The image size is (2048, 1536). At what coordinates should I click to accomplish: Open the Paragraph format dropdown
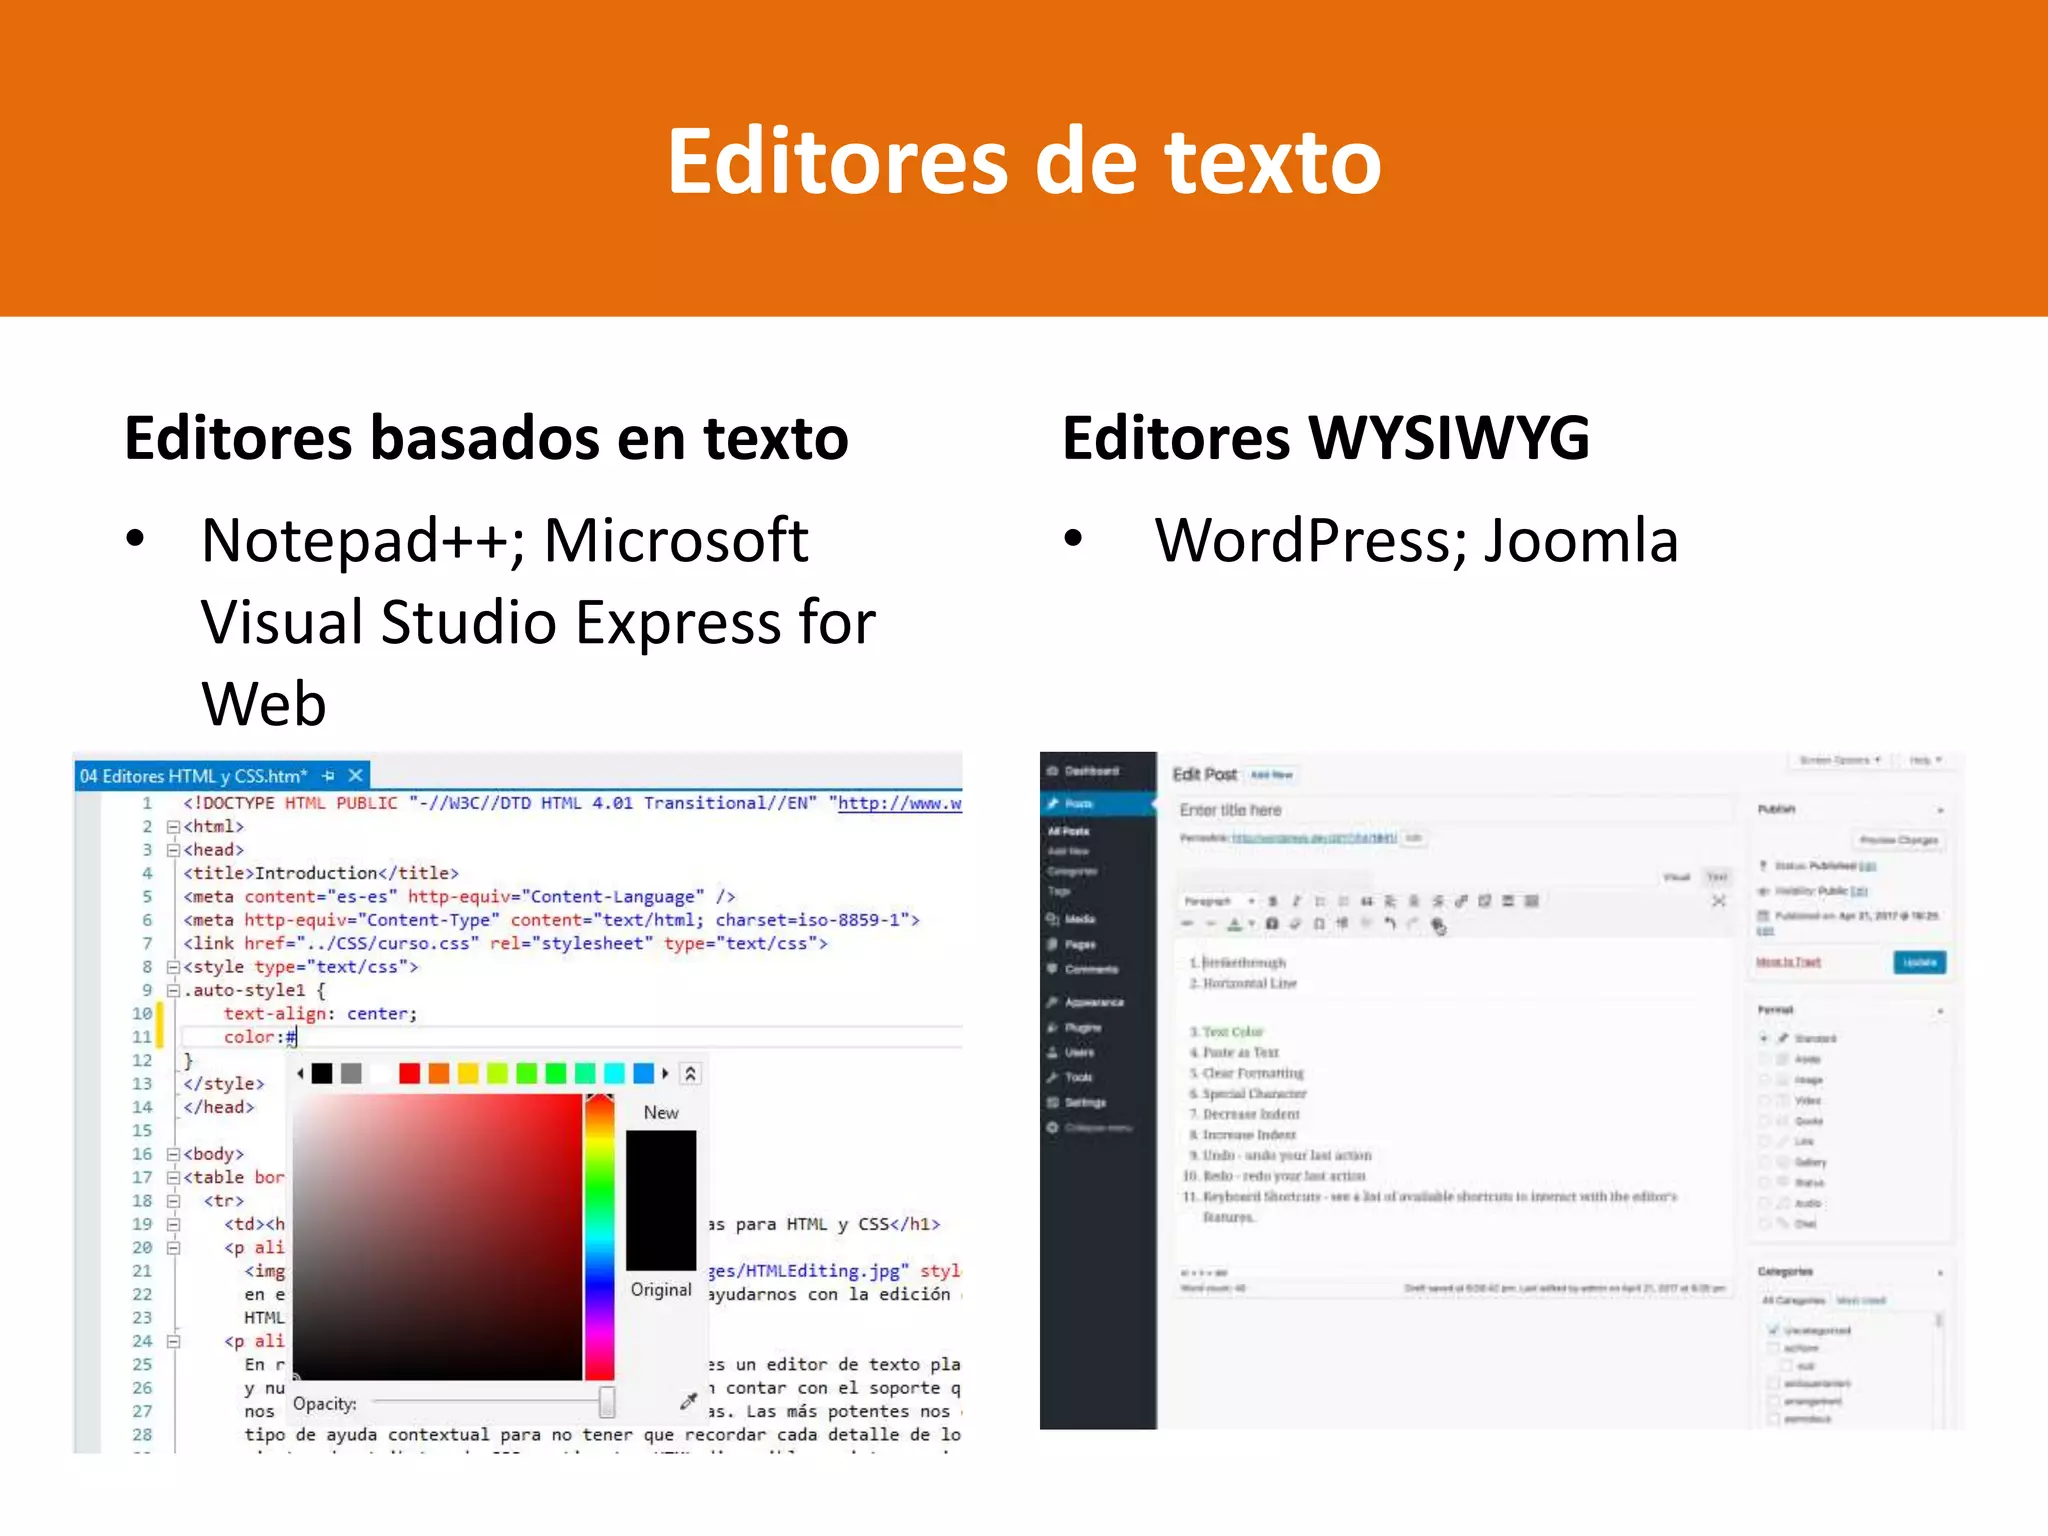1218,901
